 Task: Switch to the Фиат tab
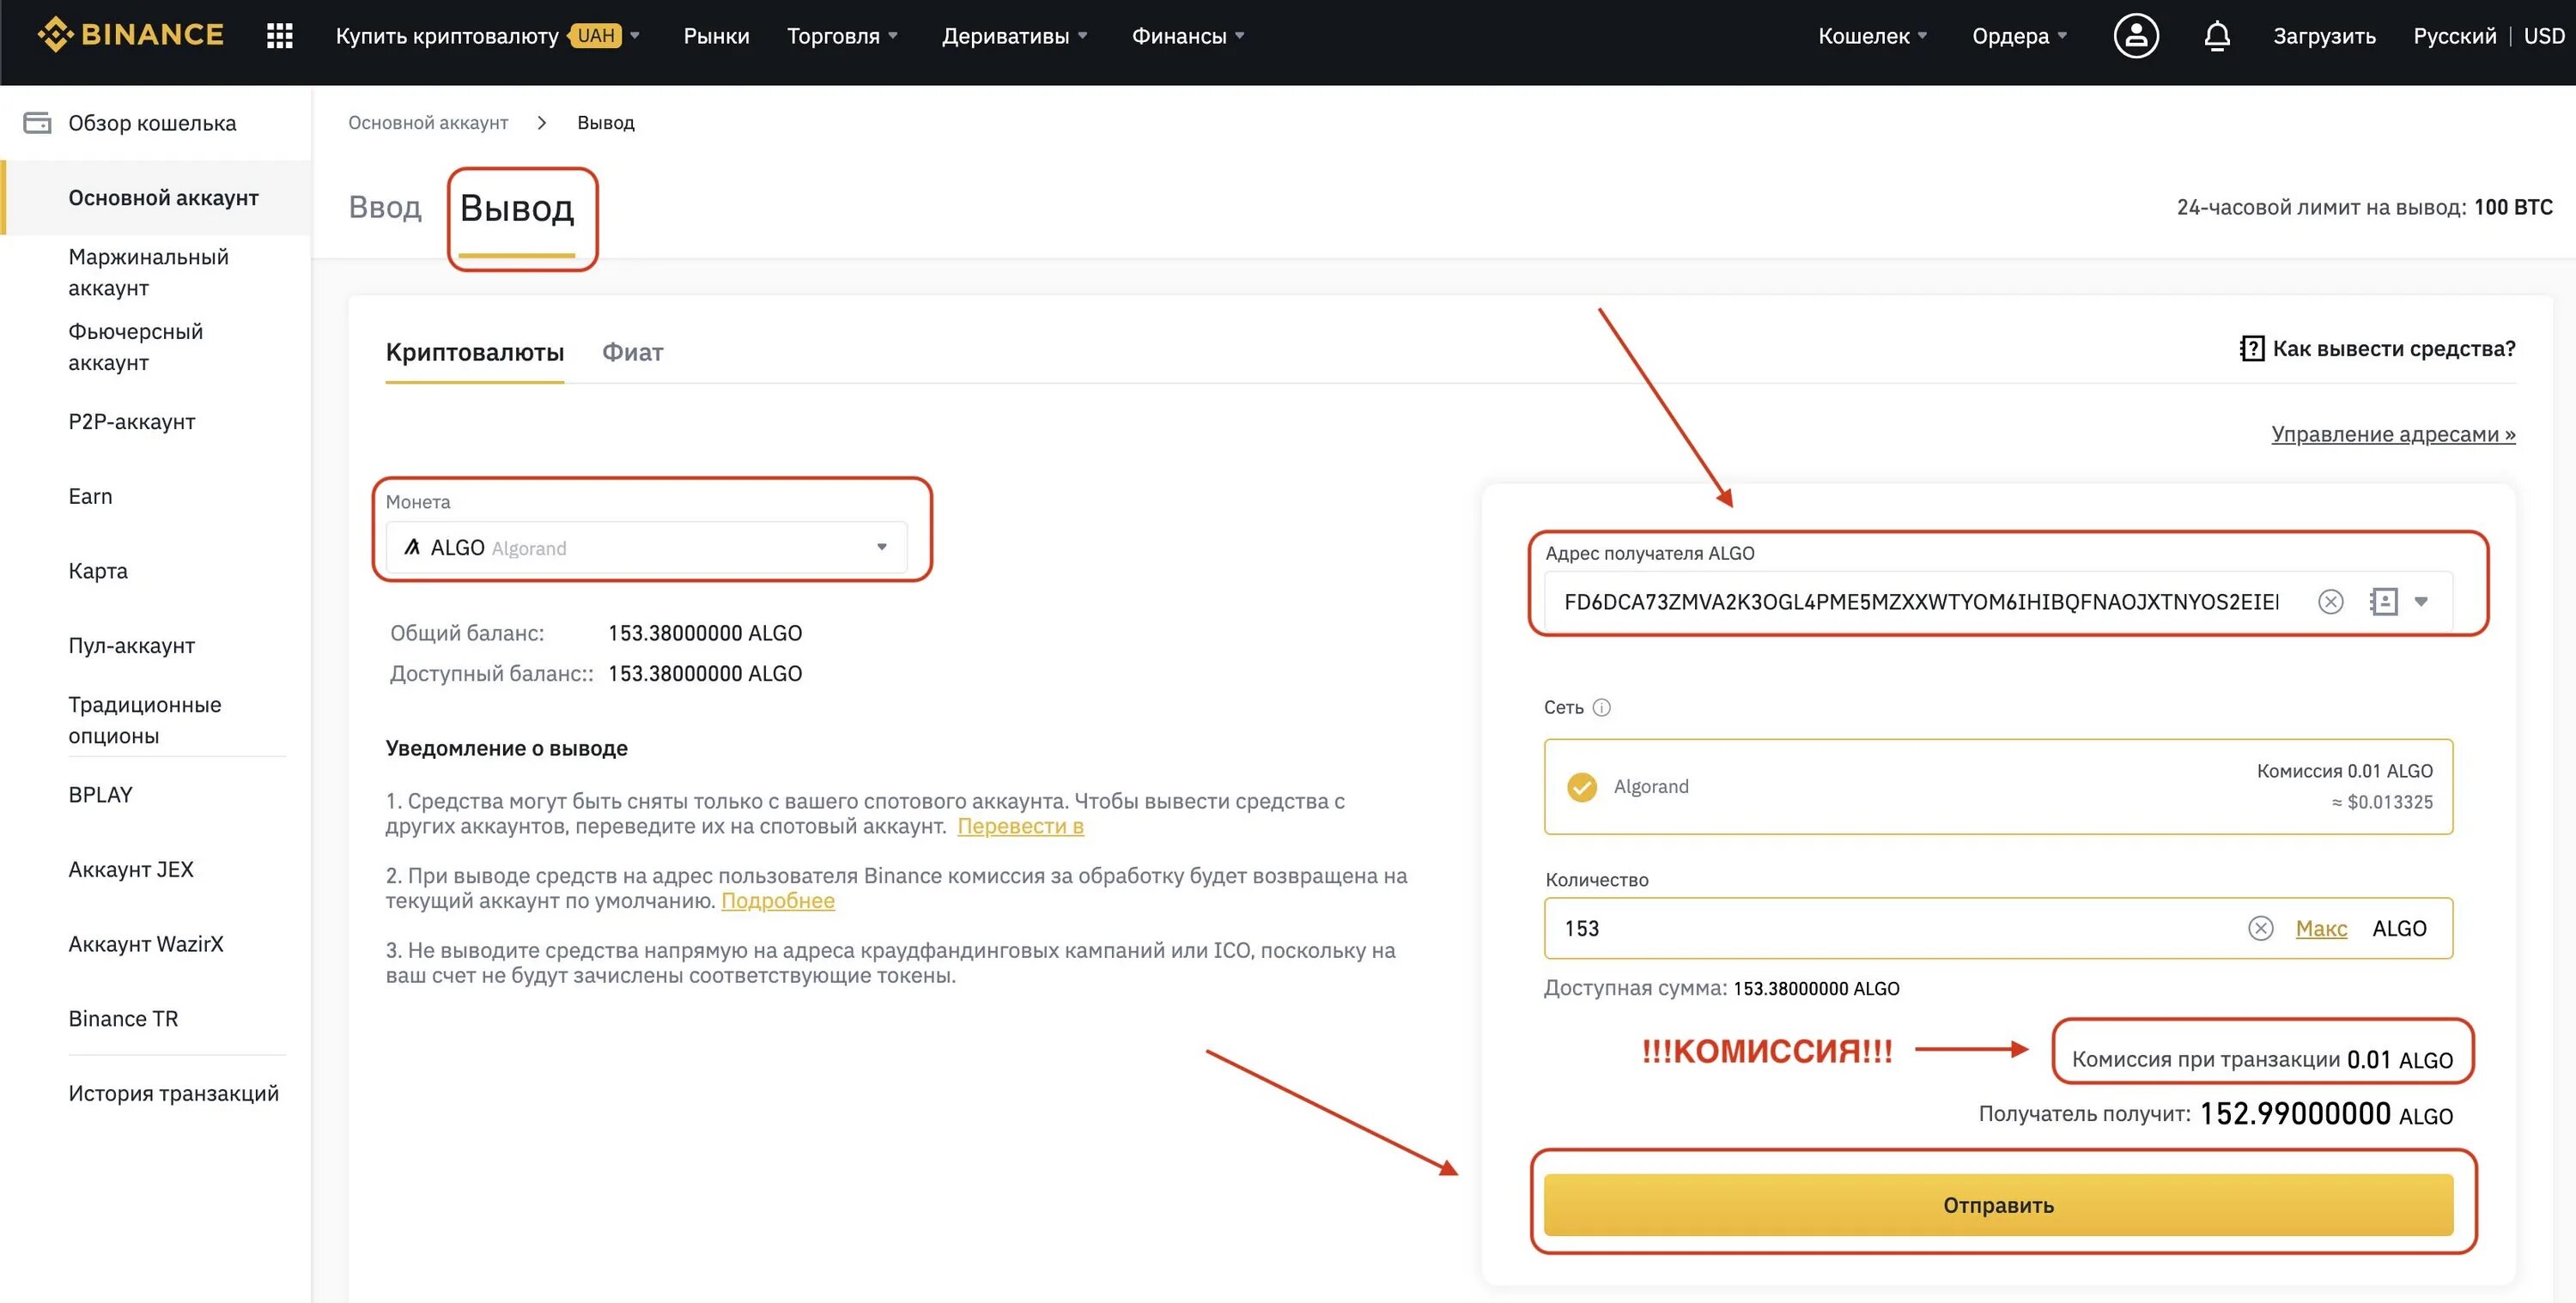pyautogui.click(x=633, y=351)
